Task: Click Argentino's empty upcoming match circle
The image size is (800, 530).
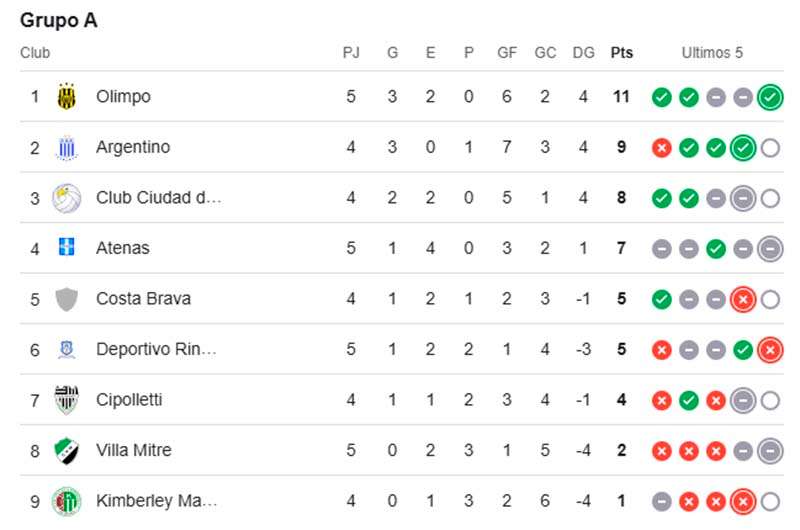Action: pyautogui.click(x=770, y=148)
